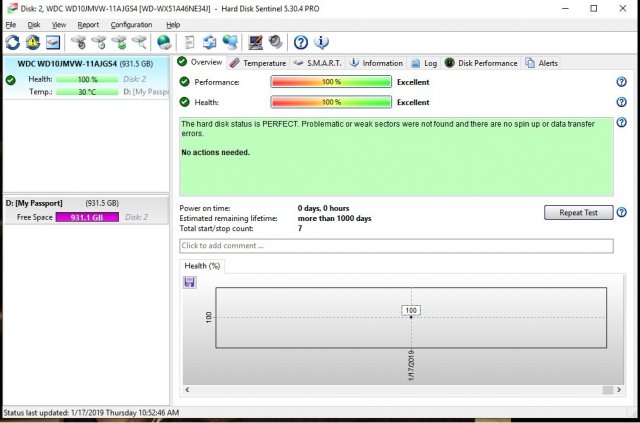Click the document report toolbar icon
This screenshot has height=423, width=640.
pyautogui.click(x=188, y=42)
